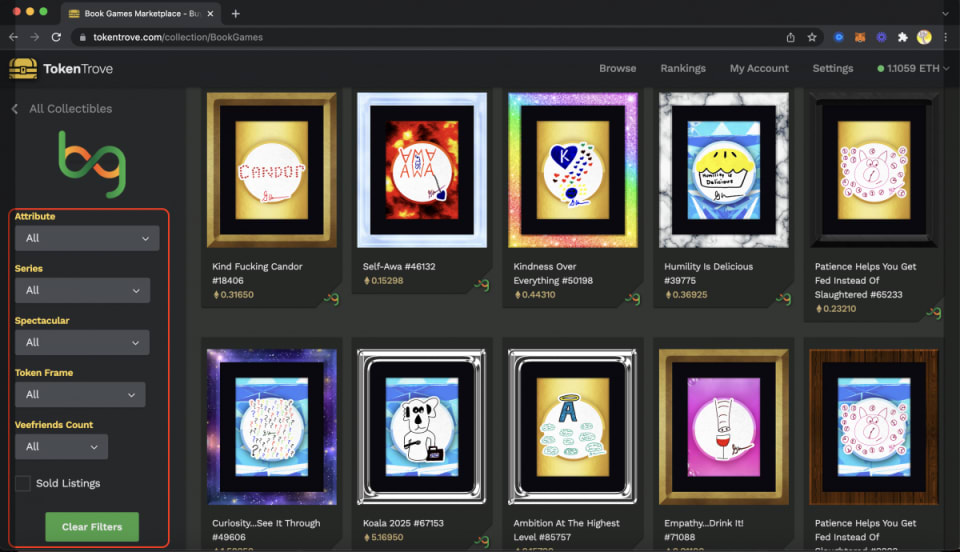The image size is (960, 552).
Task: Open the 1.1059 ETH wallet dropdown
Action: click(x=913, y=69)
